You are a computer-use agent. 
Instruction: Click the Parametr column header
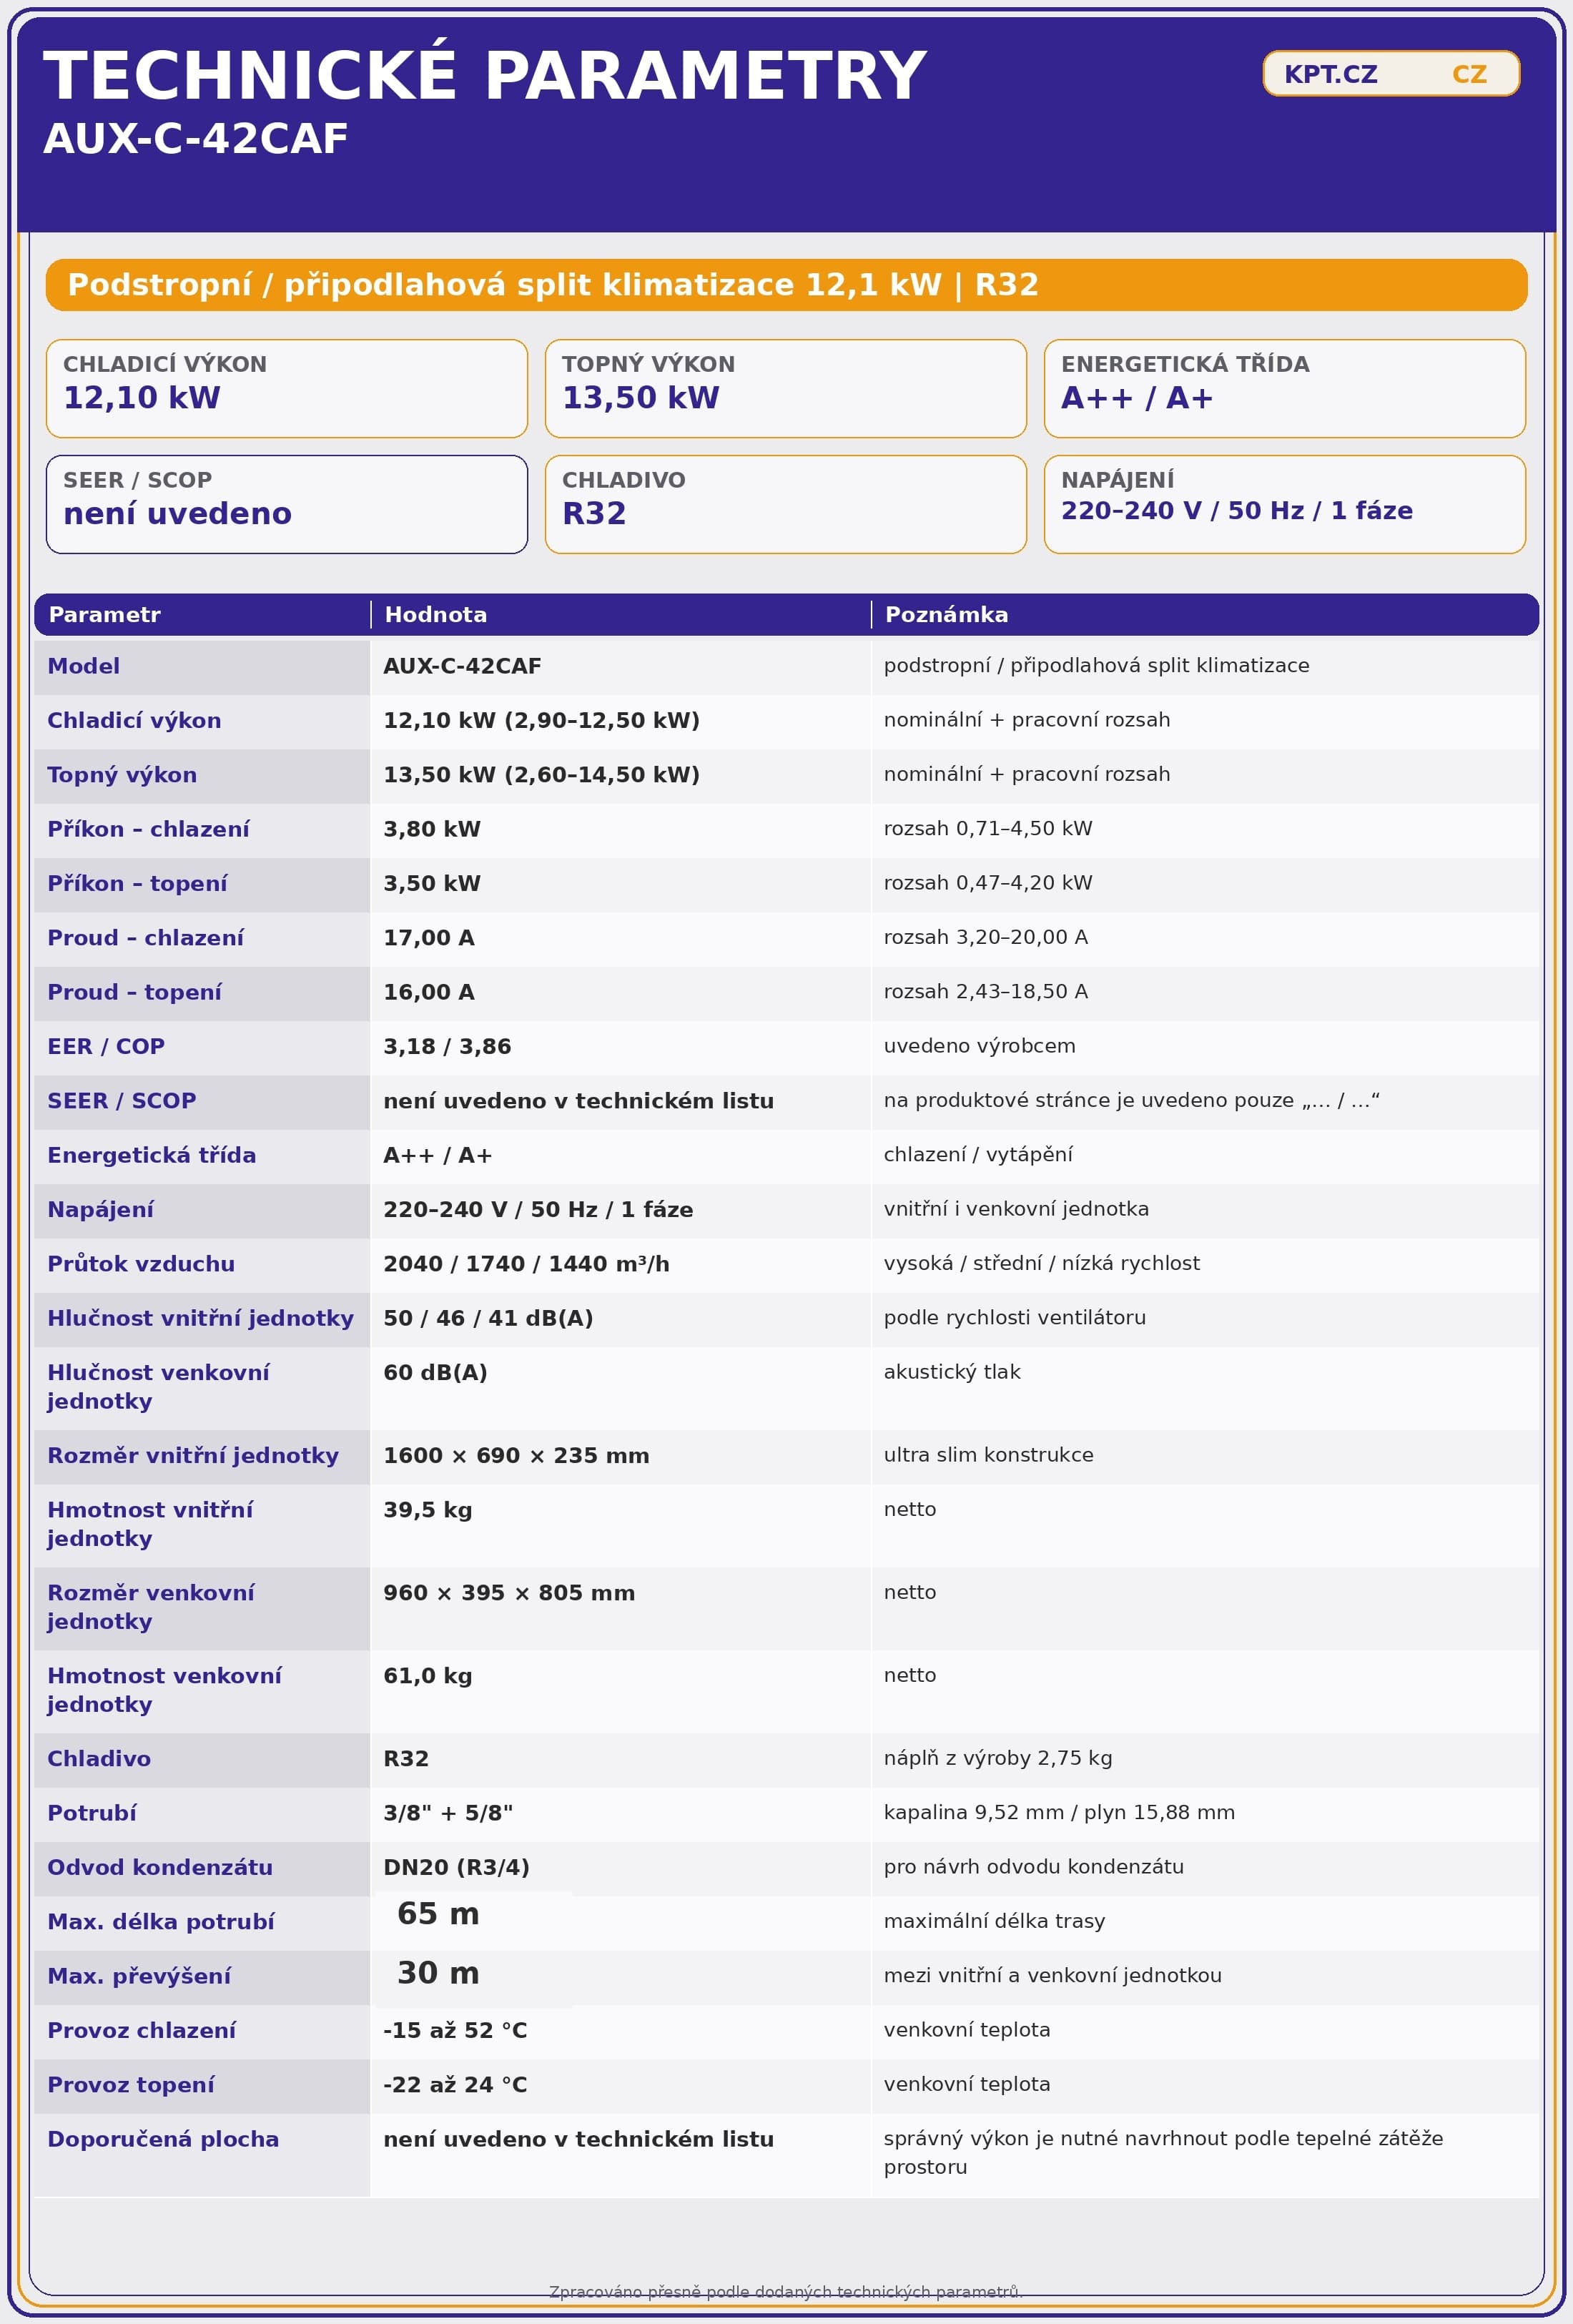pos(104,615)
